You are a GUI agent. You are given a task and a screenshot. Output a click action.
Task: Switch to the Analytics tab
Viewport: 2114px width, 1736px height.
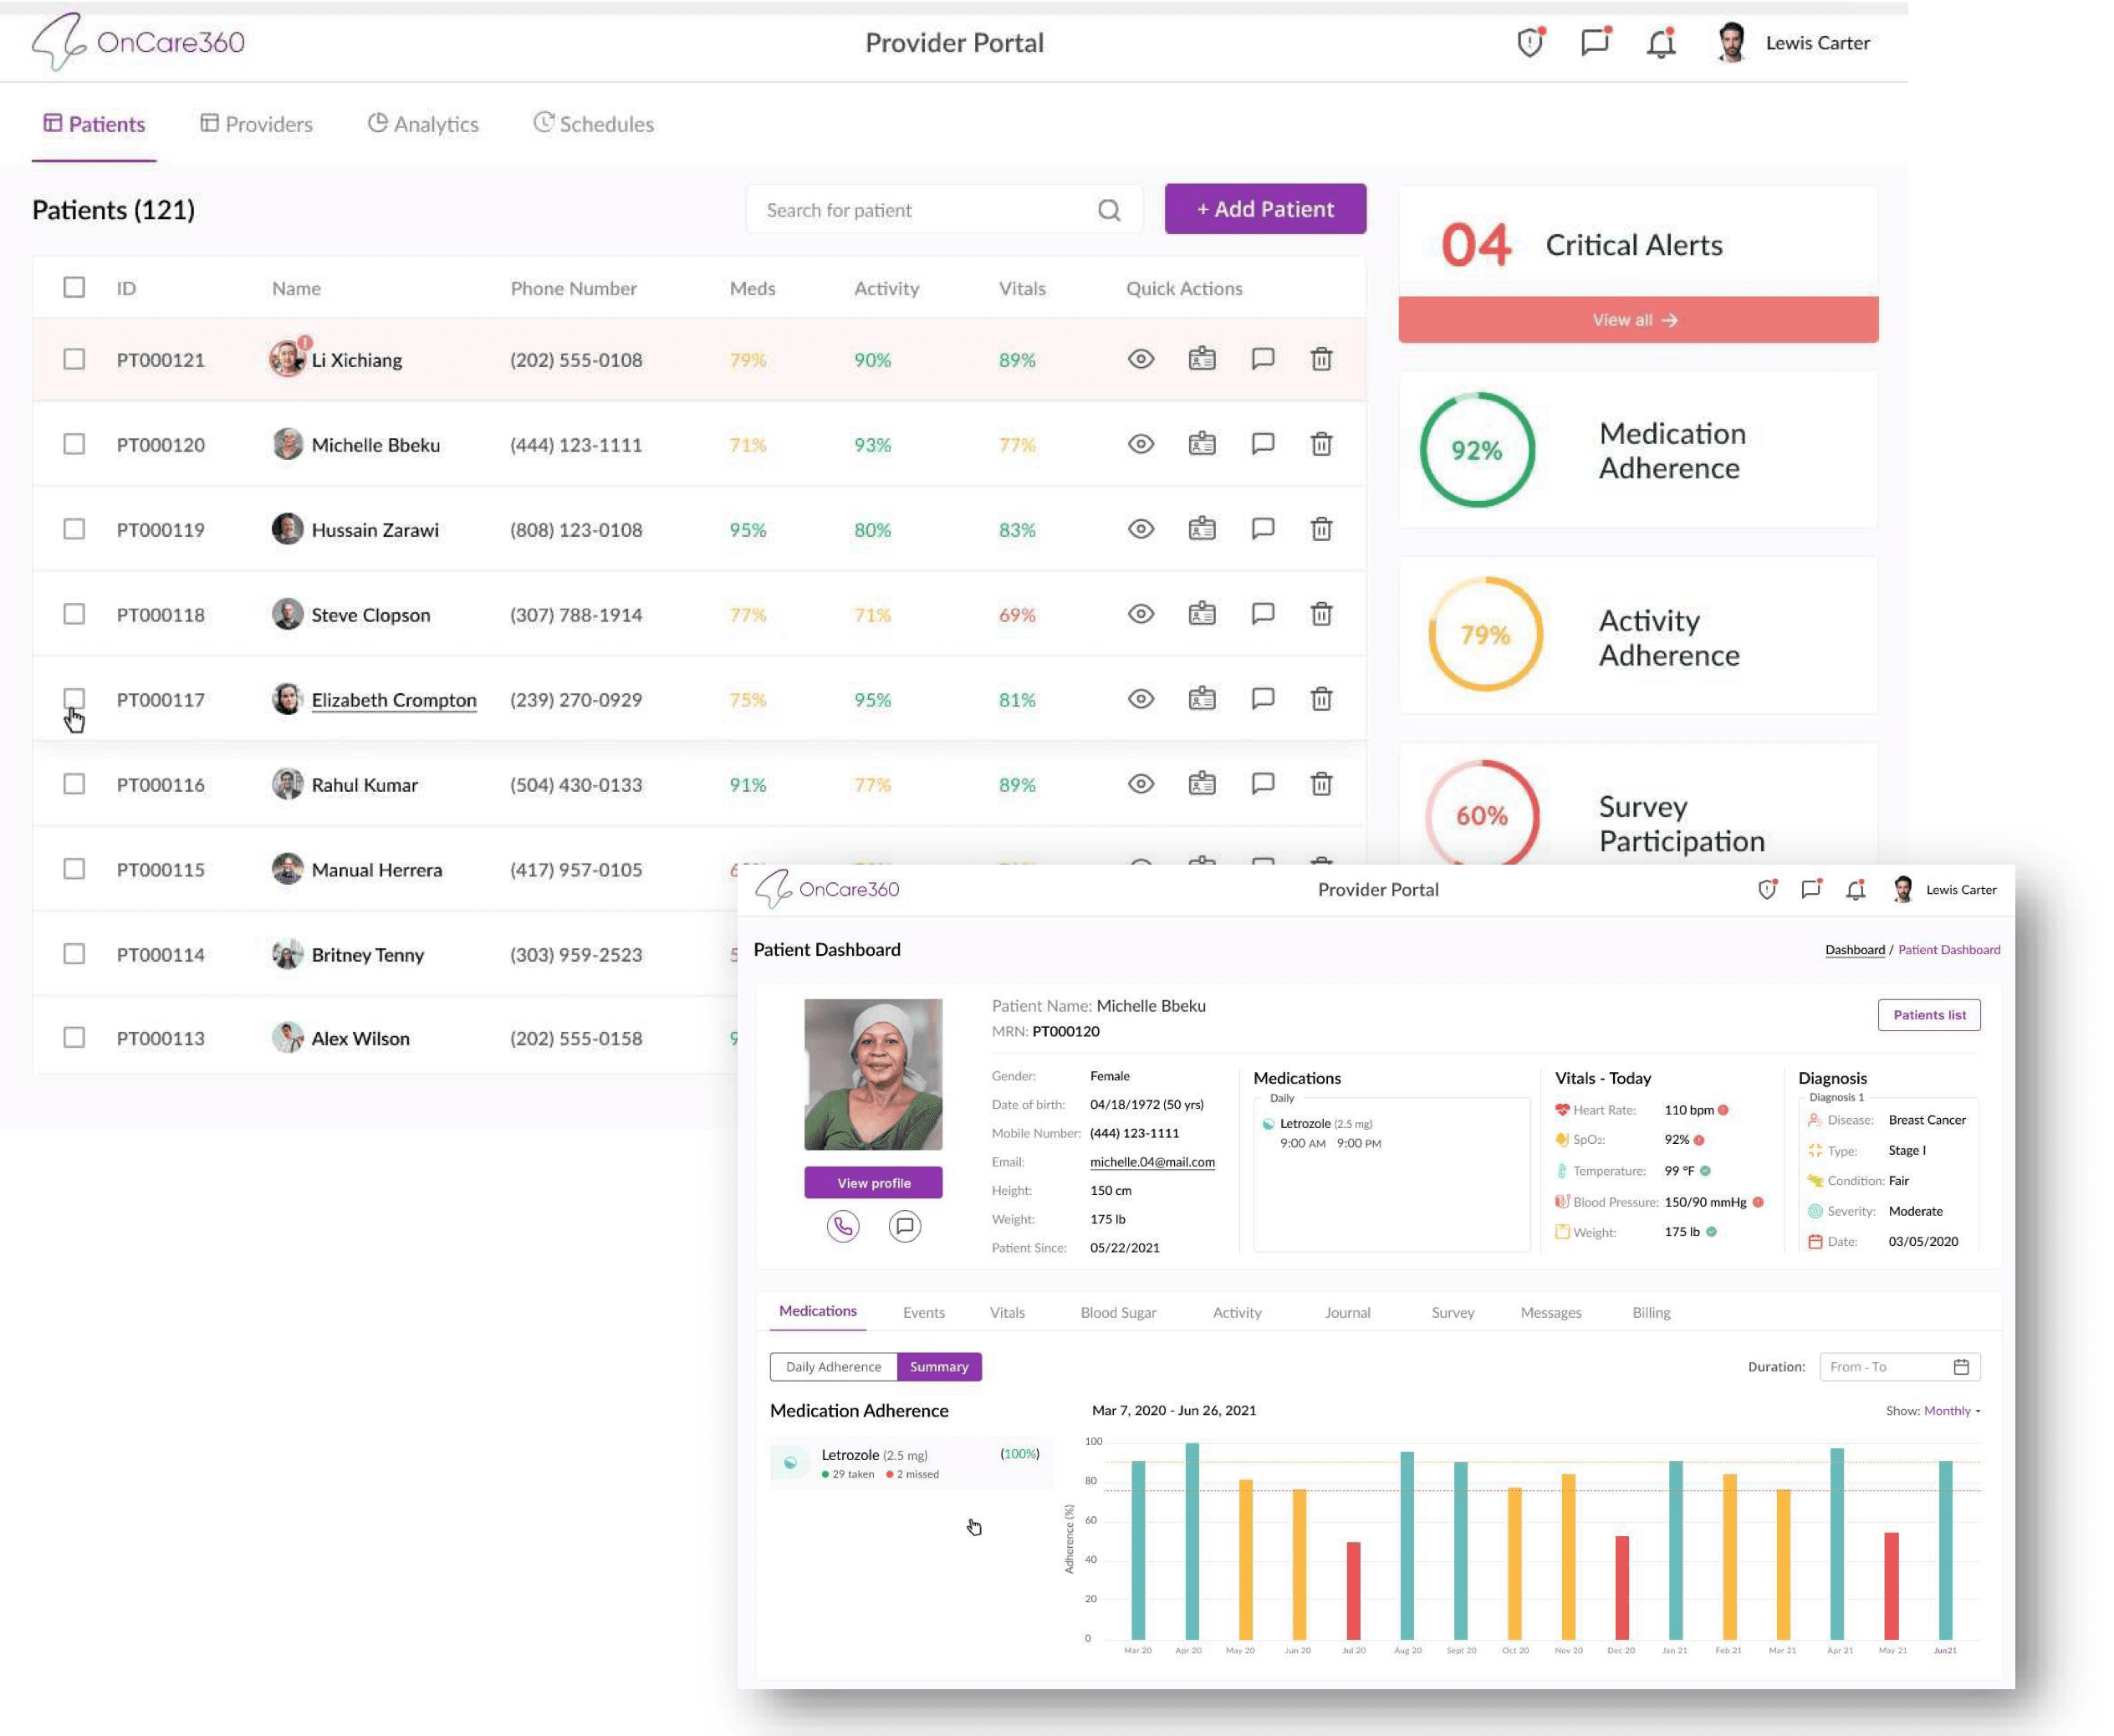click(x=423, y=124)
